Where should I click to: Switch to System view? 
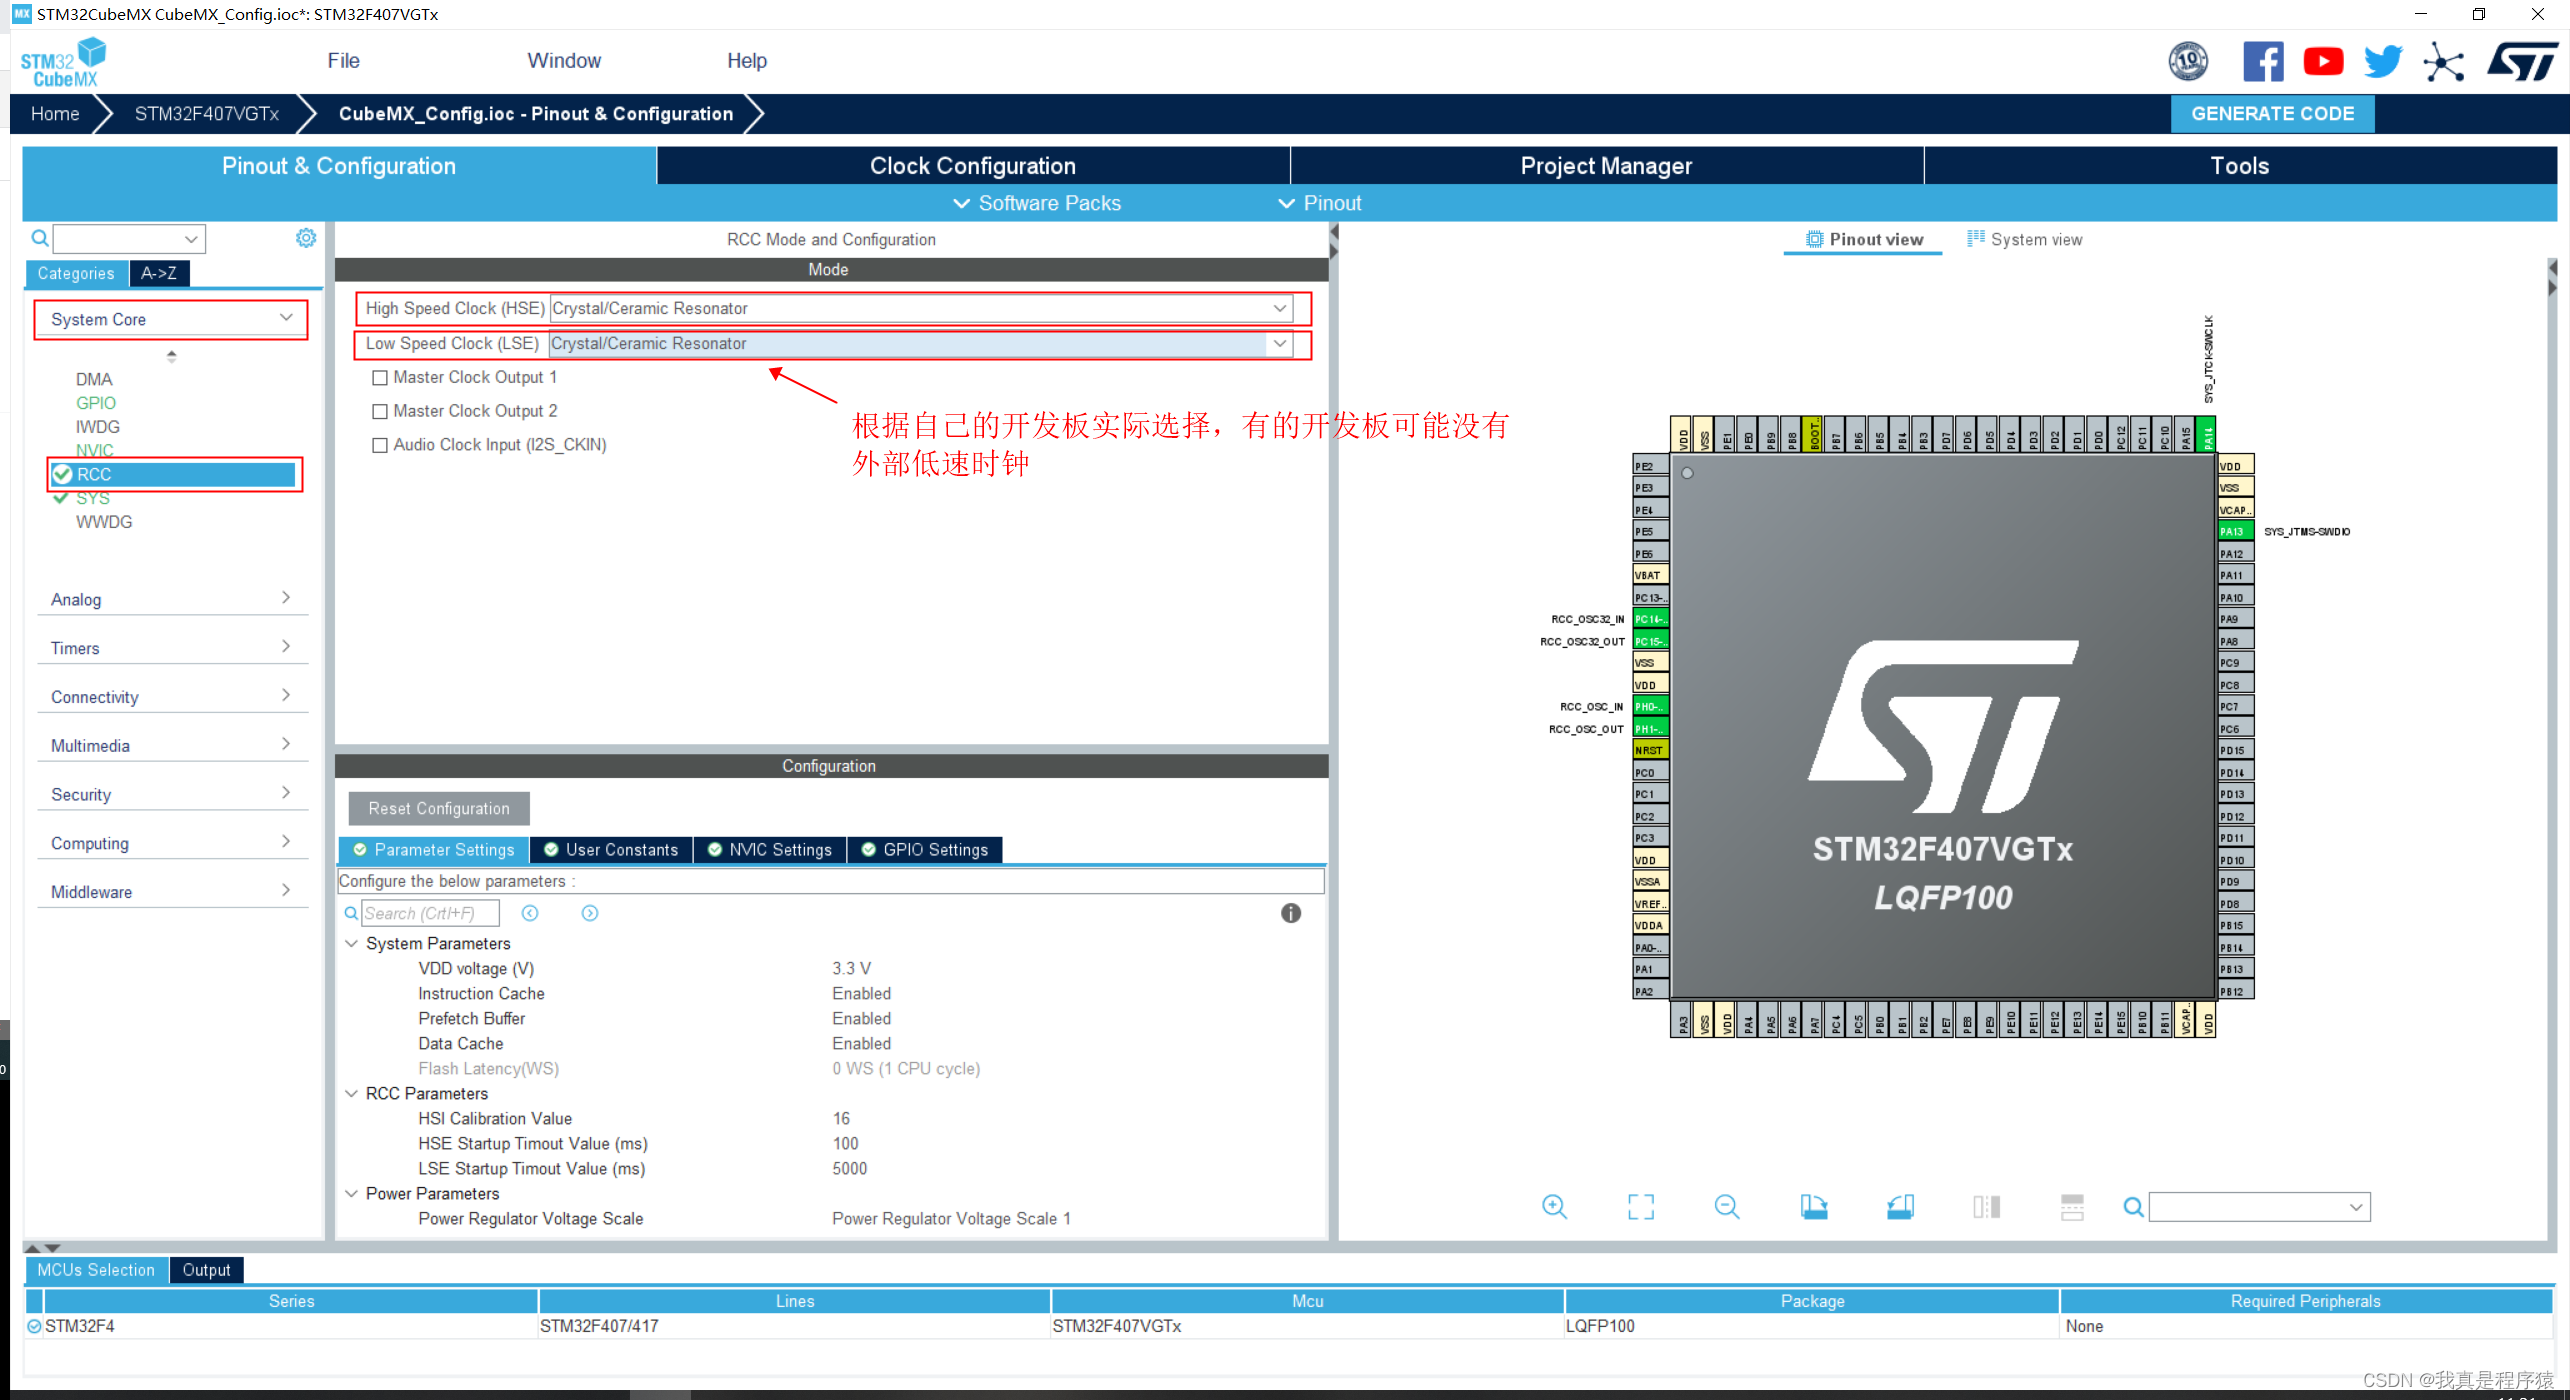(2025, 239)
